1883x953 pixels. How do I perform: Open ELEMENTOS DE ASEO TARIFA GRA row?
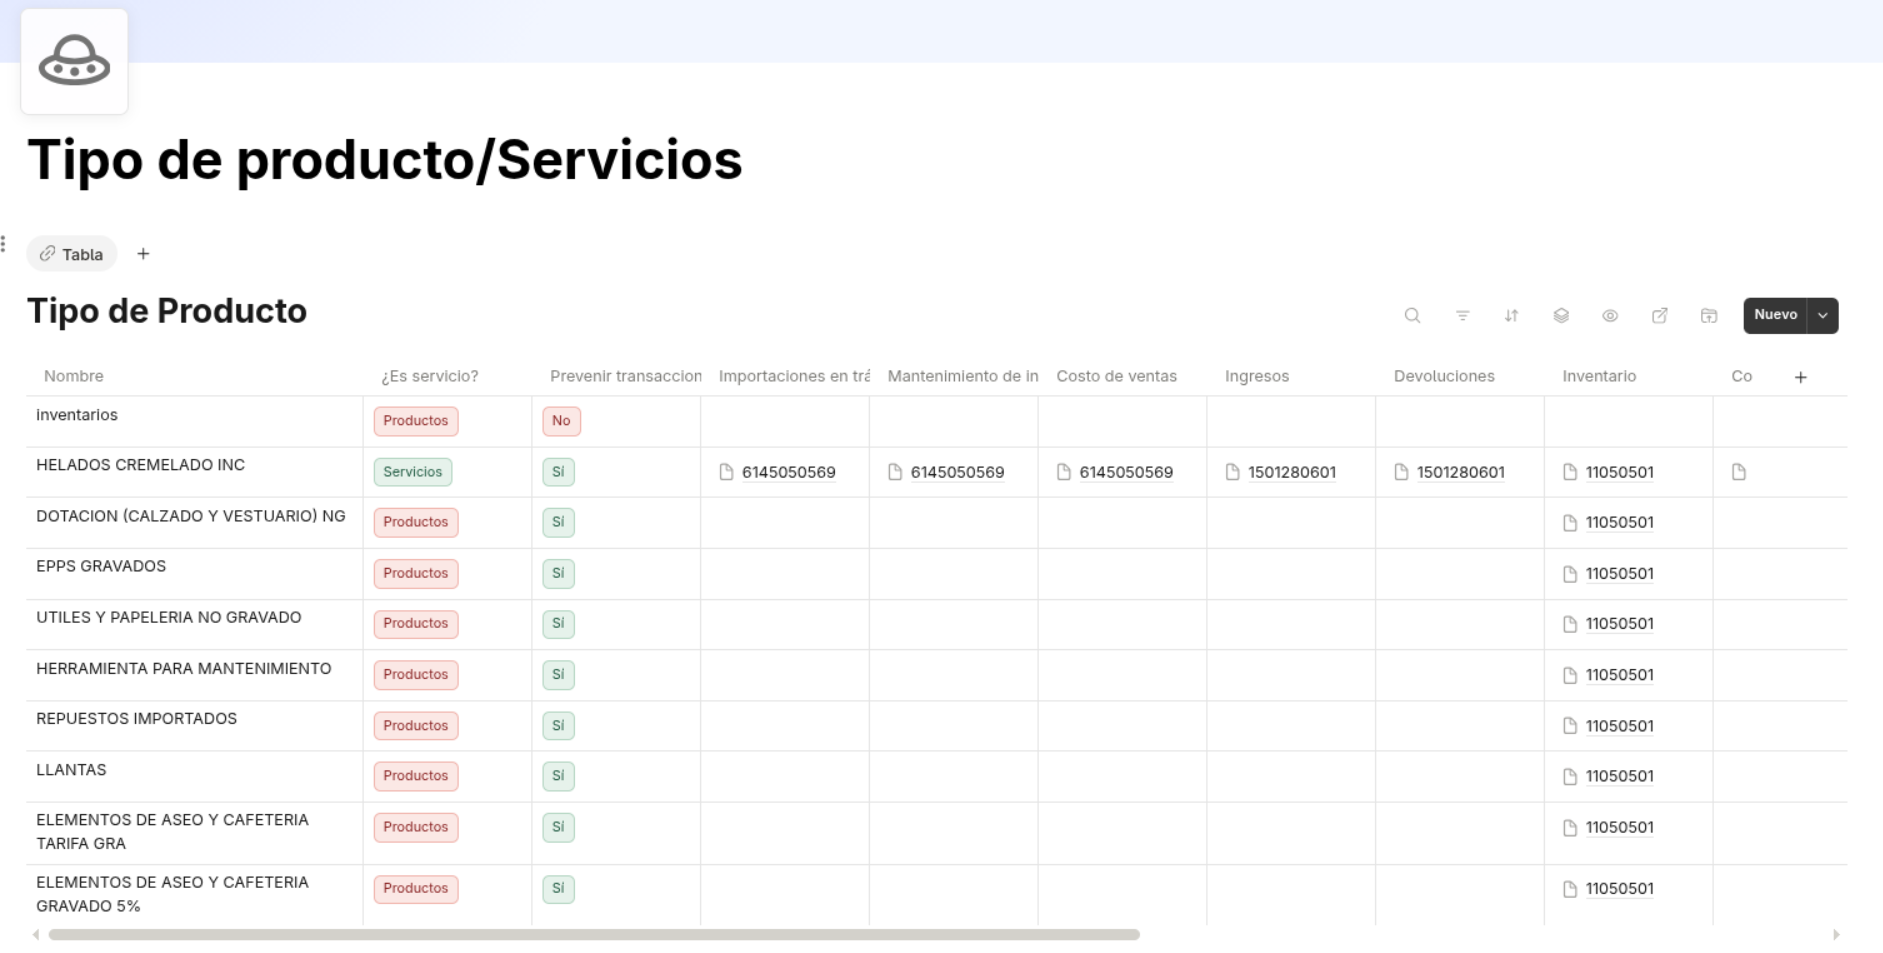(172, 831)
